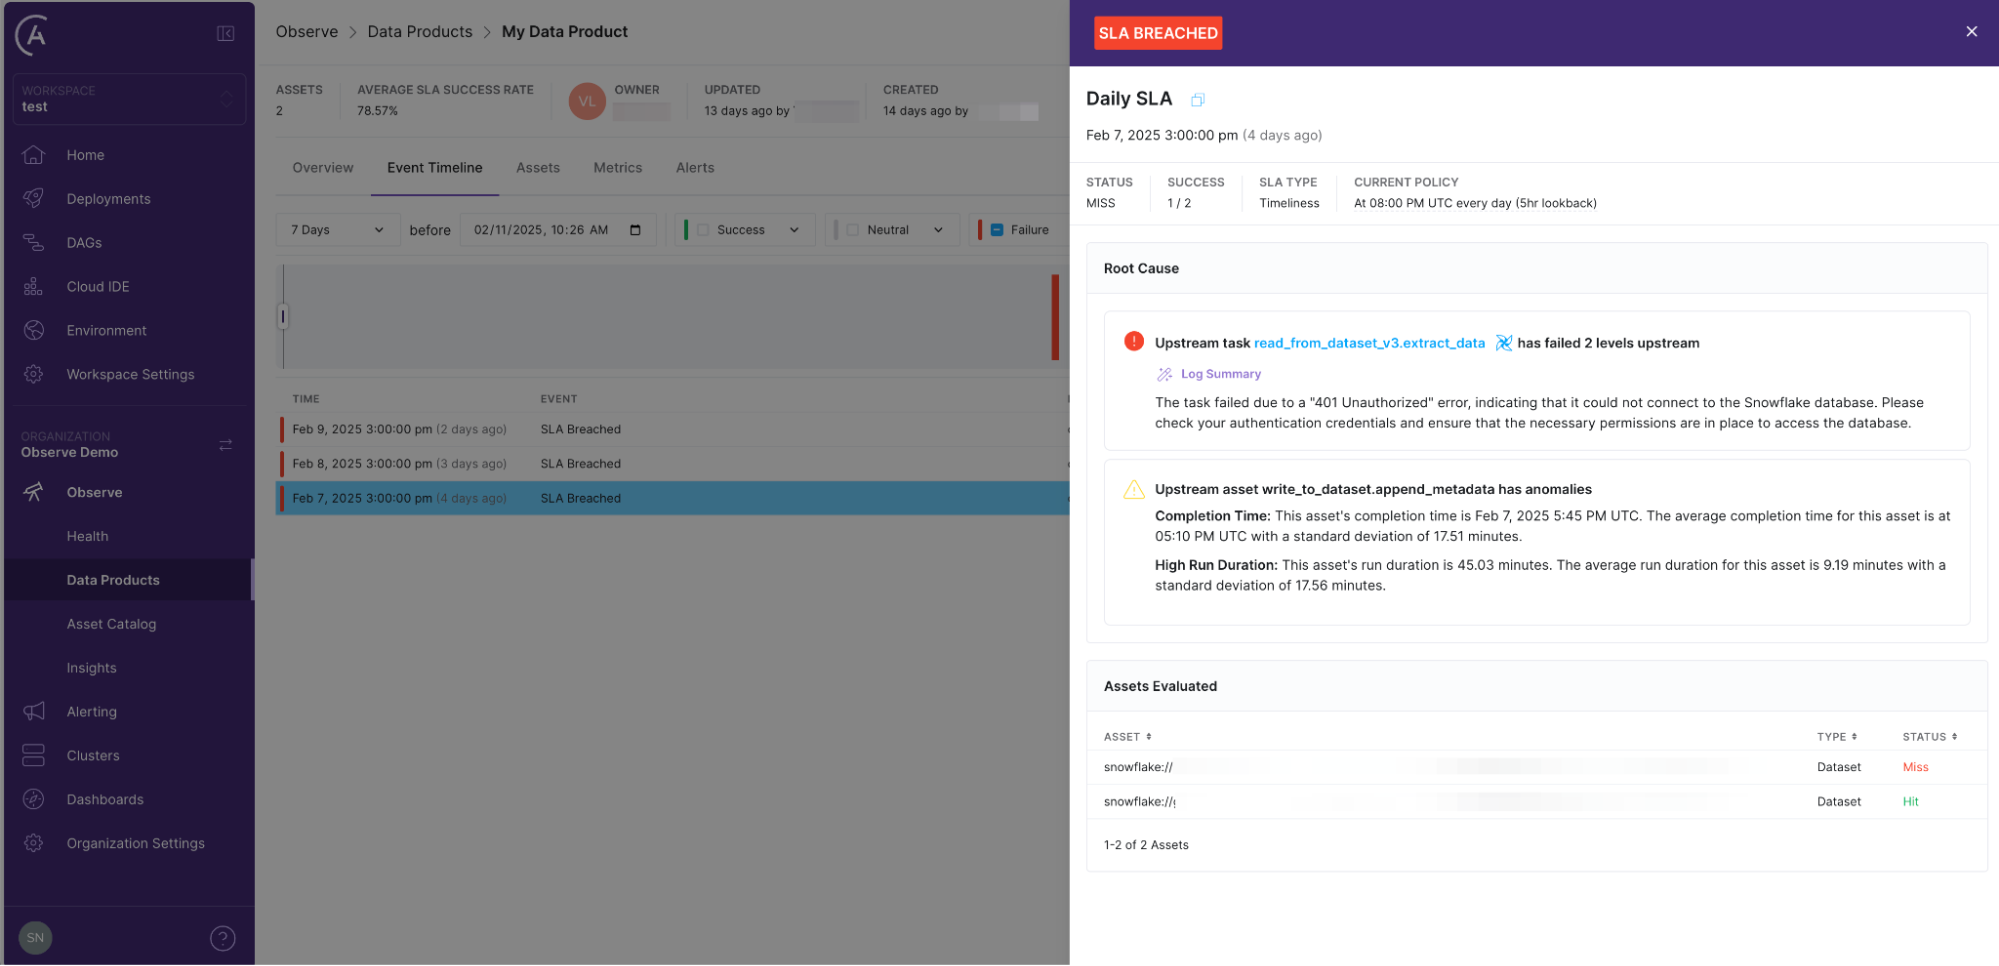The height and width of the screenshot is (966, 1999).
Task: Open the SN user avatar
Action: click(35, 938)
